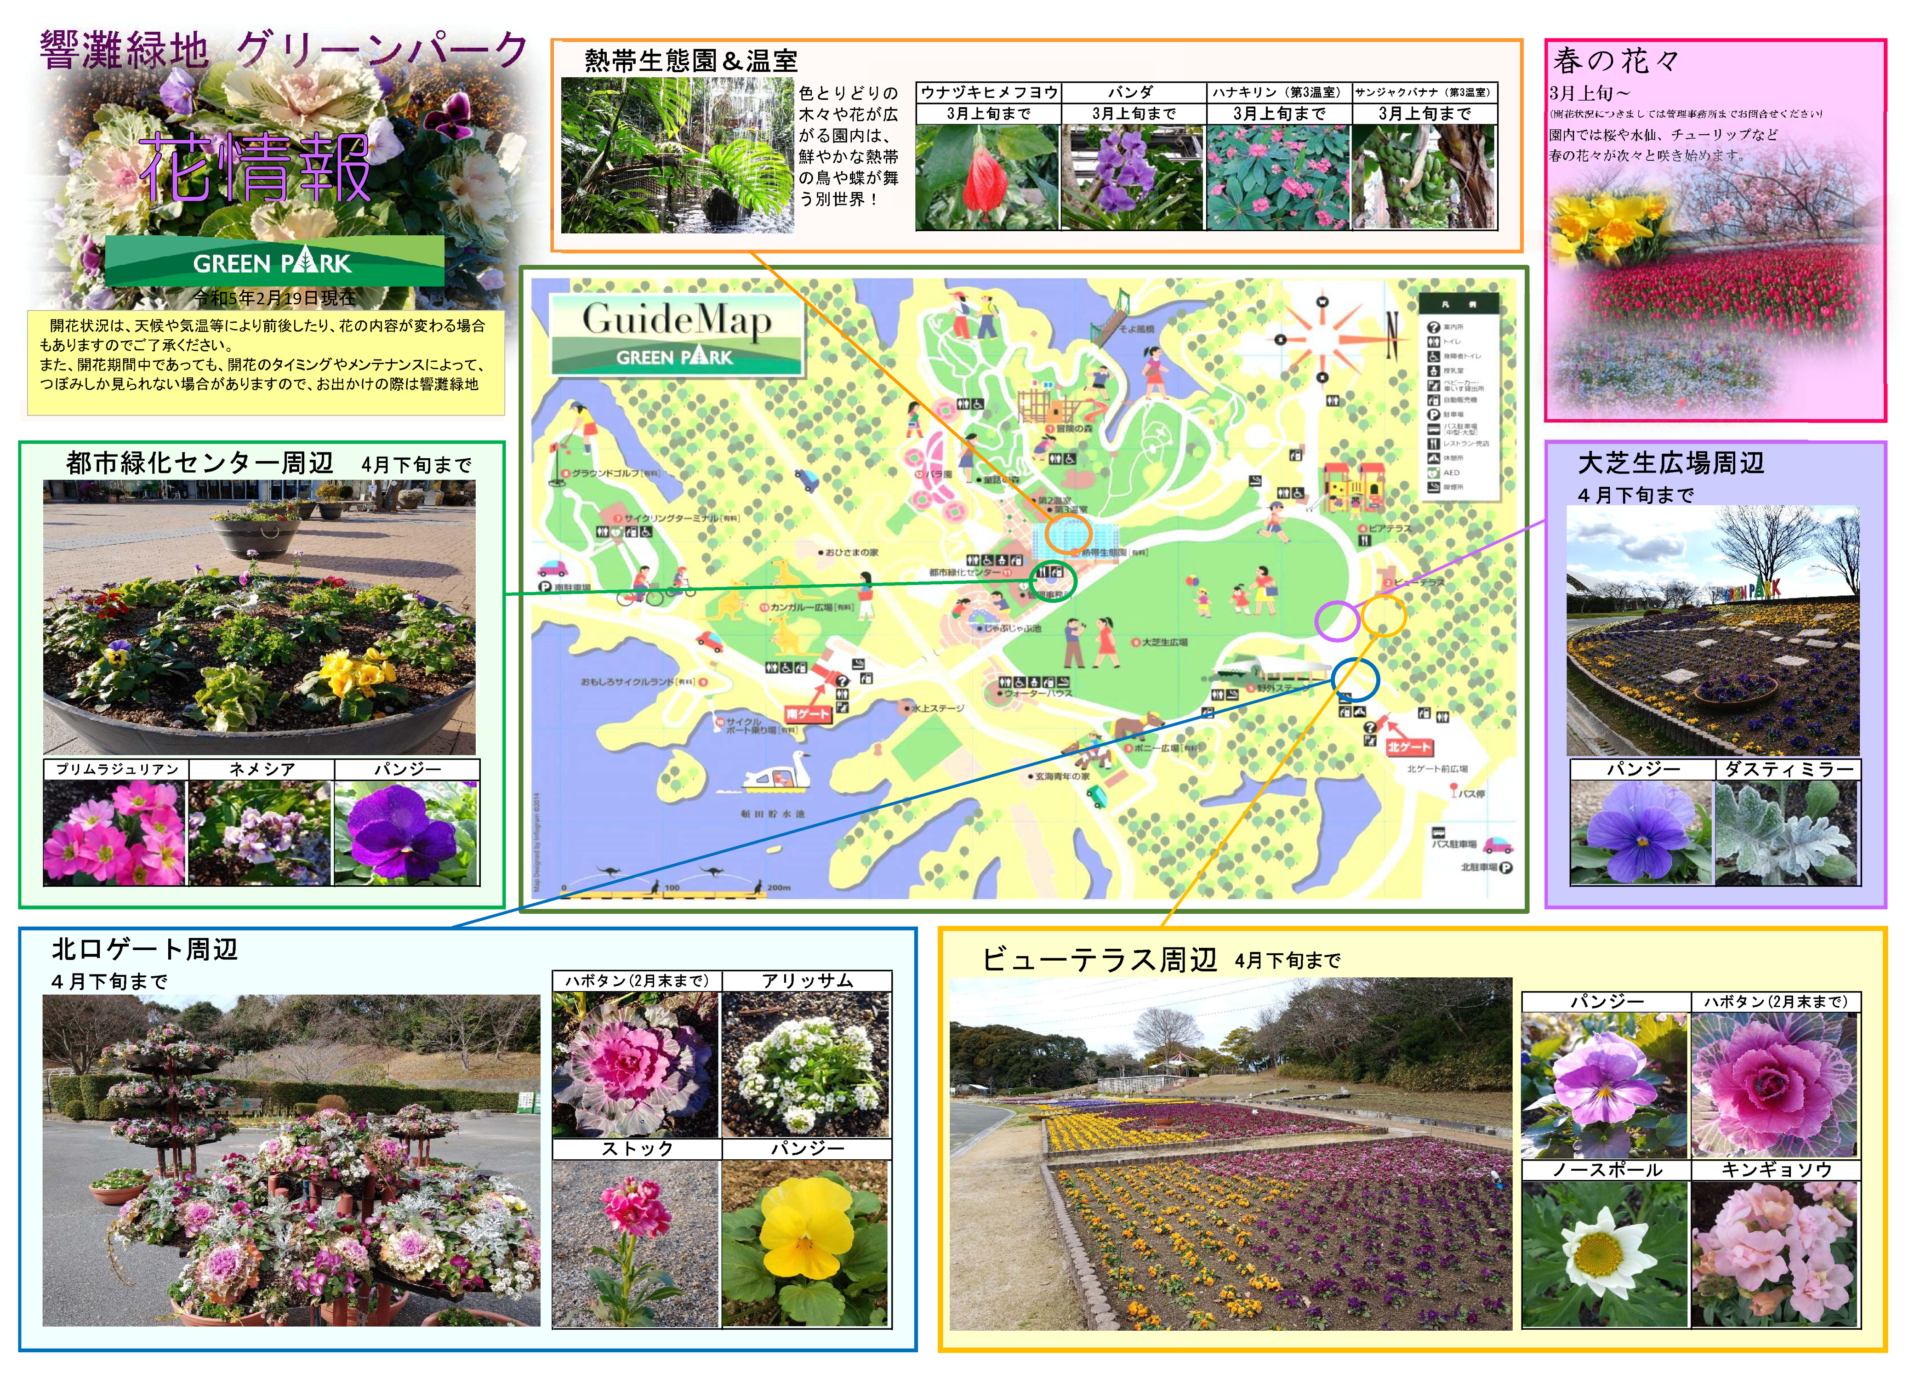Click the ノースポール white daisy photo
1920x1379 pixels.
pyautogui.click(x=1604, y=1254)
